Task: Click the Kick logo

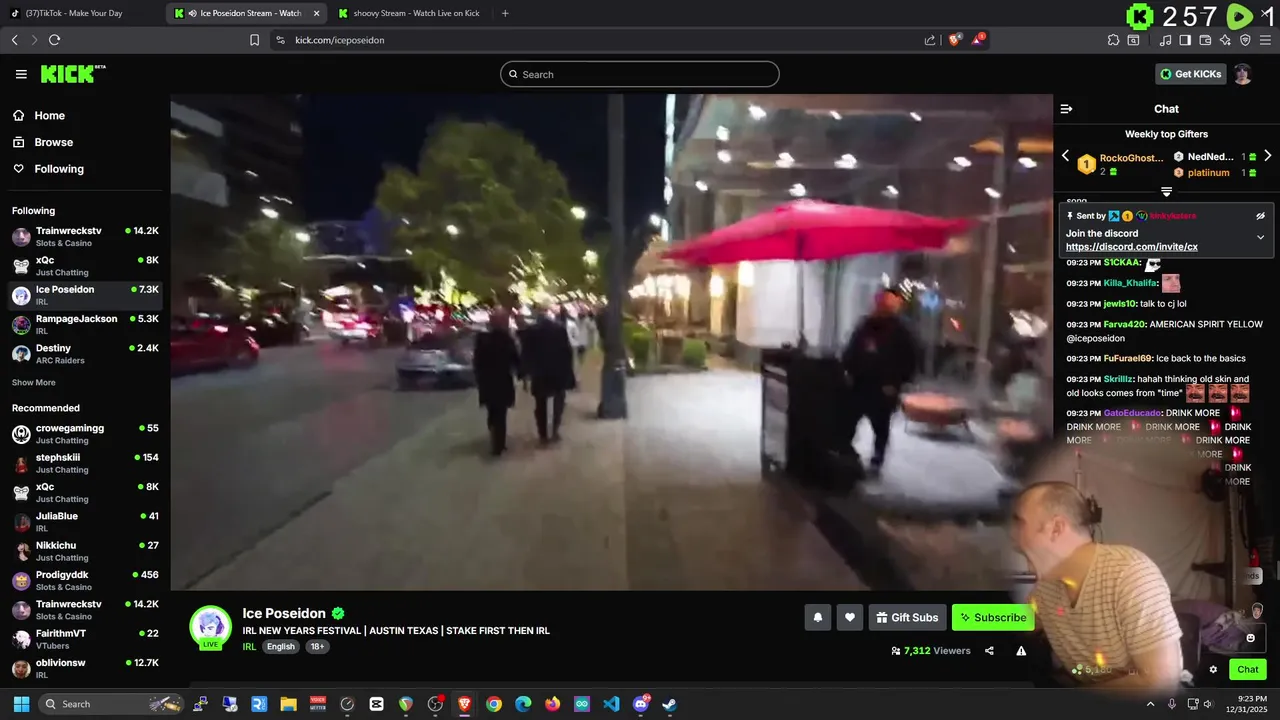Action: pos(73,74)
